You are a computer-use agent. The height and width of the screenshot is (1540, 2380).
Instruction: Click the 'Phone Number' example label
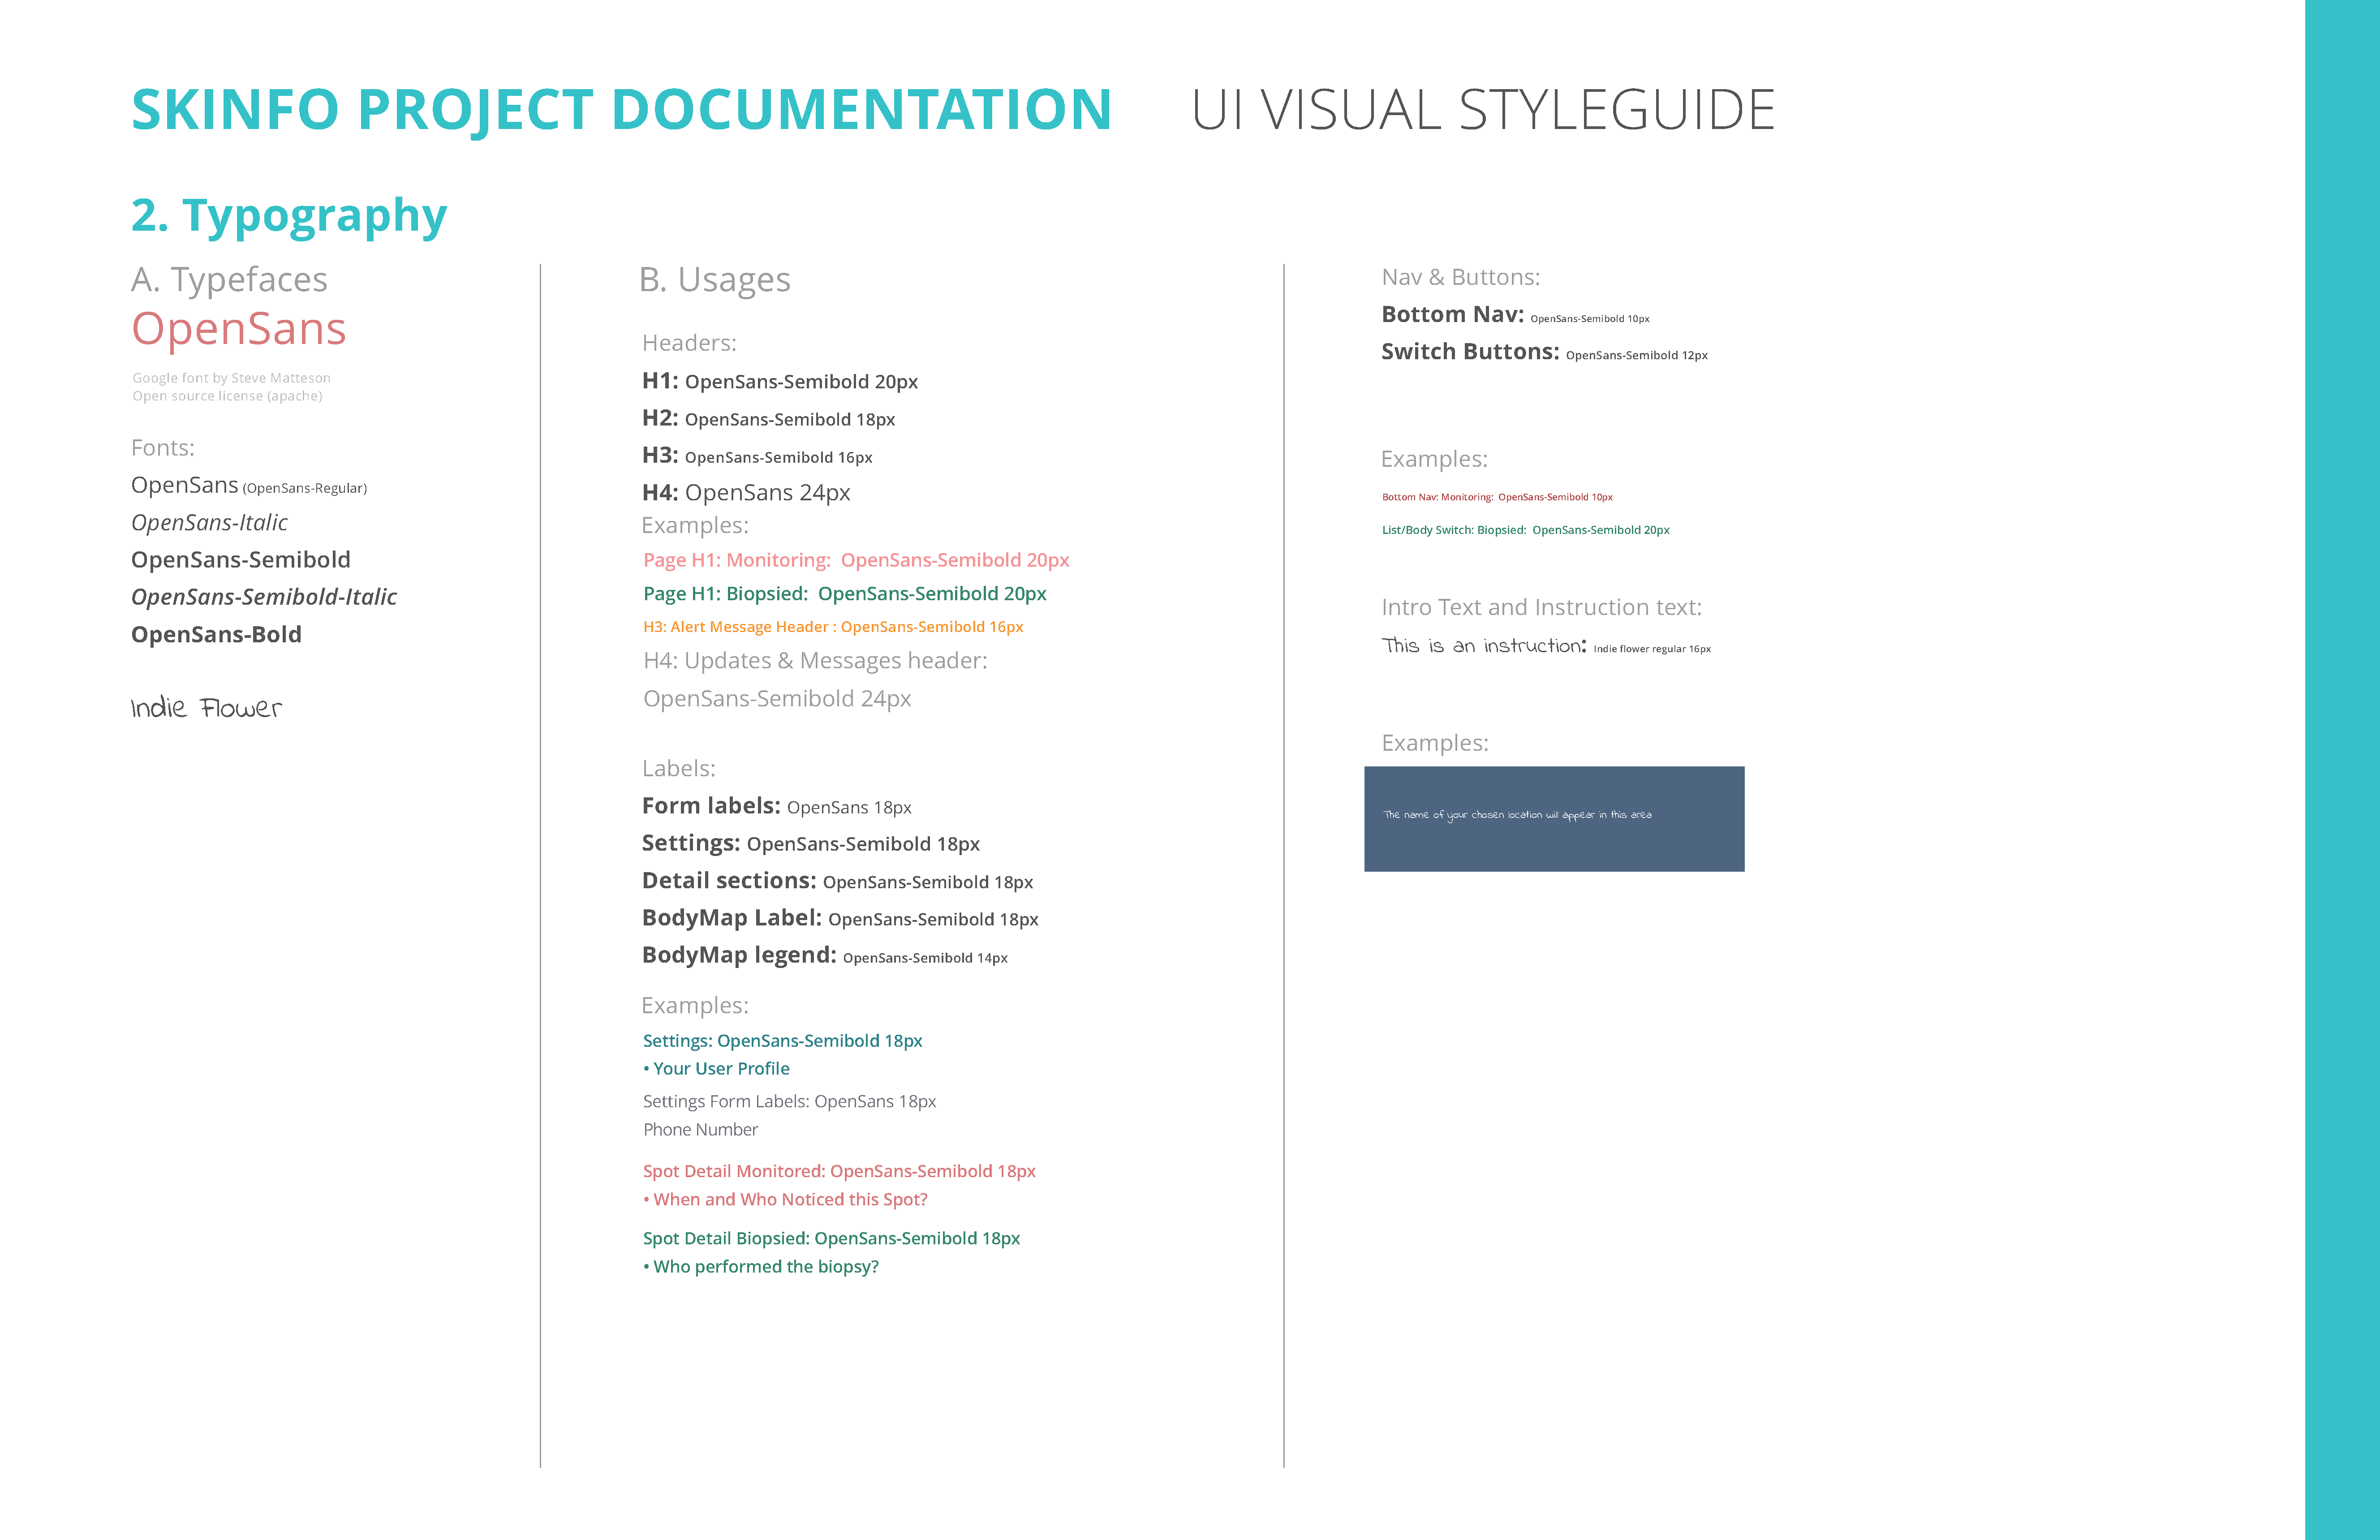pyautogui.click(x=700, y=1130)
